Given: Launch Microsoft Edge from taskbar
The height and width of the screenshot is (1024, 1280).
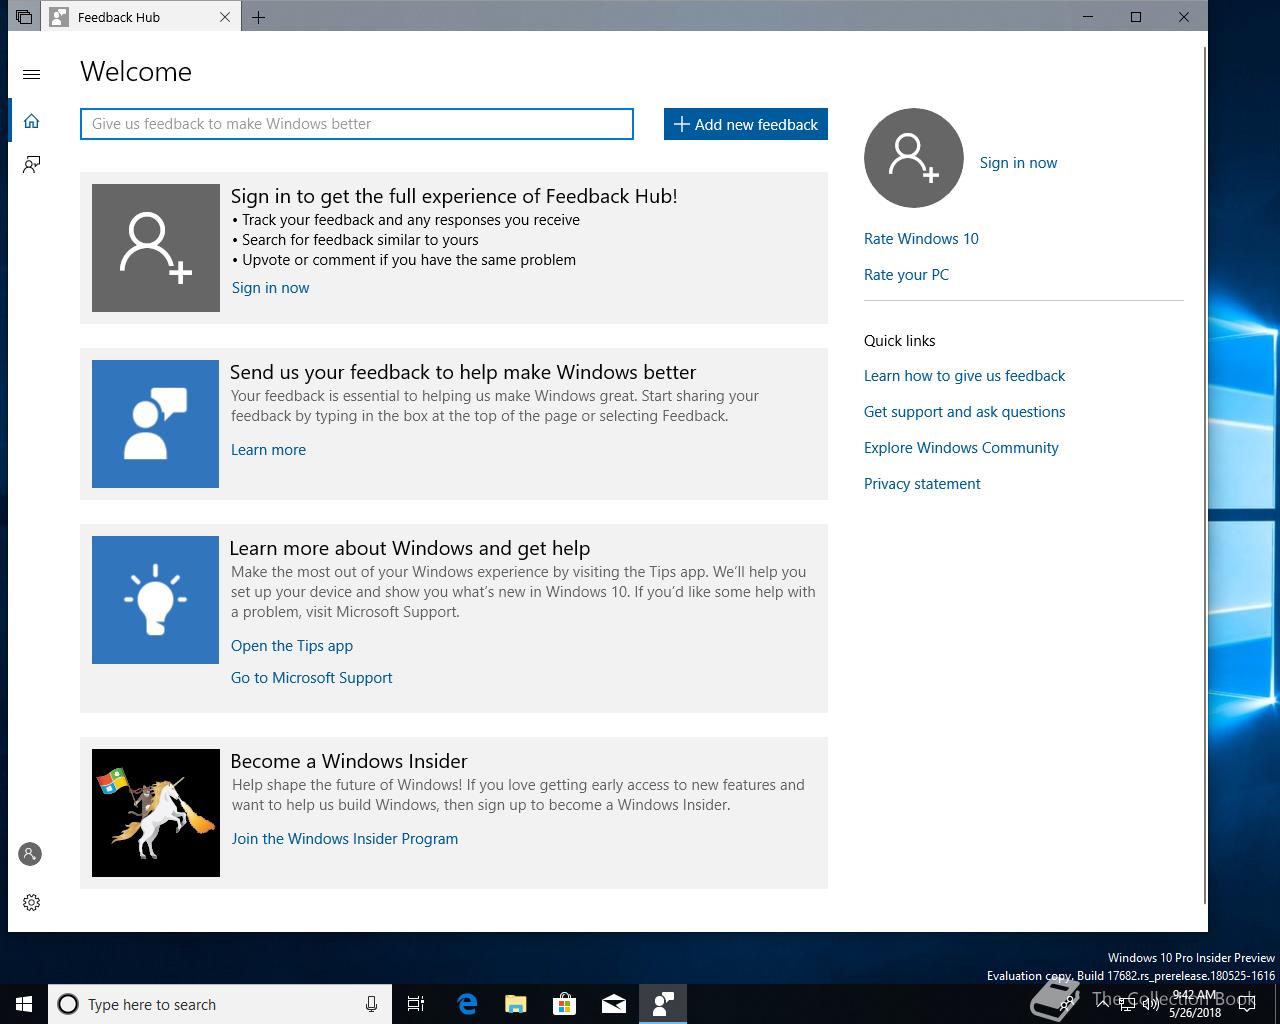Looking at the screenshot, I should click(467, 1004).
